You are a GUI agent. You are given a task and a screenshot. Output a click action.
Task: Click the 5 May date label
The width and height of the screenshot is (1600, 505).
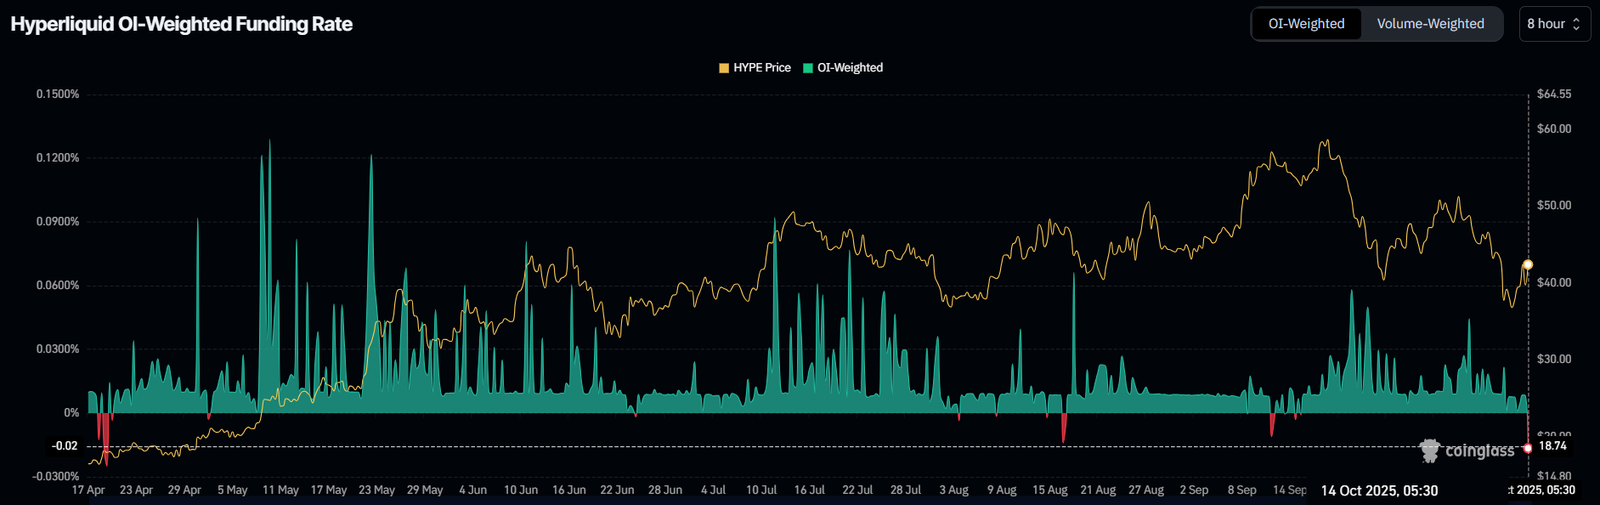tap(232, 490)
